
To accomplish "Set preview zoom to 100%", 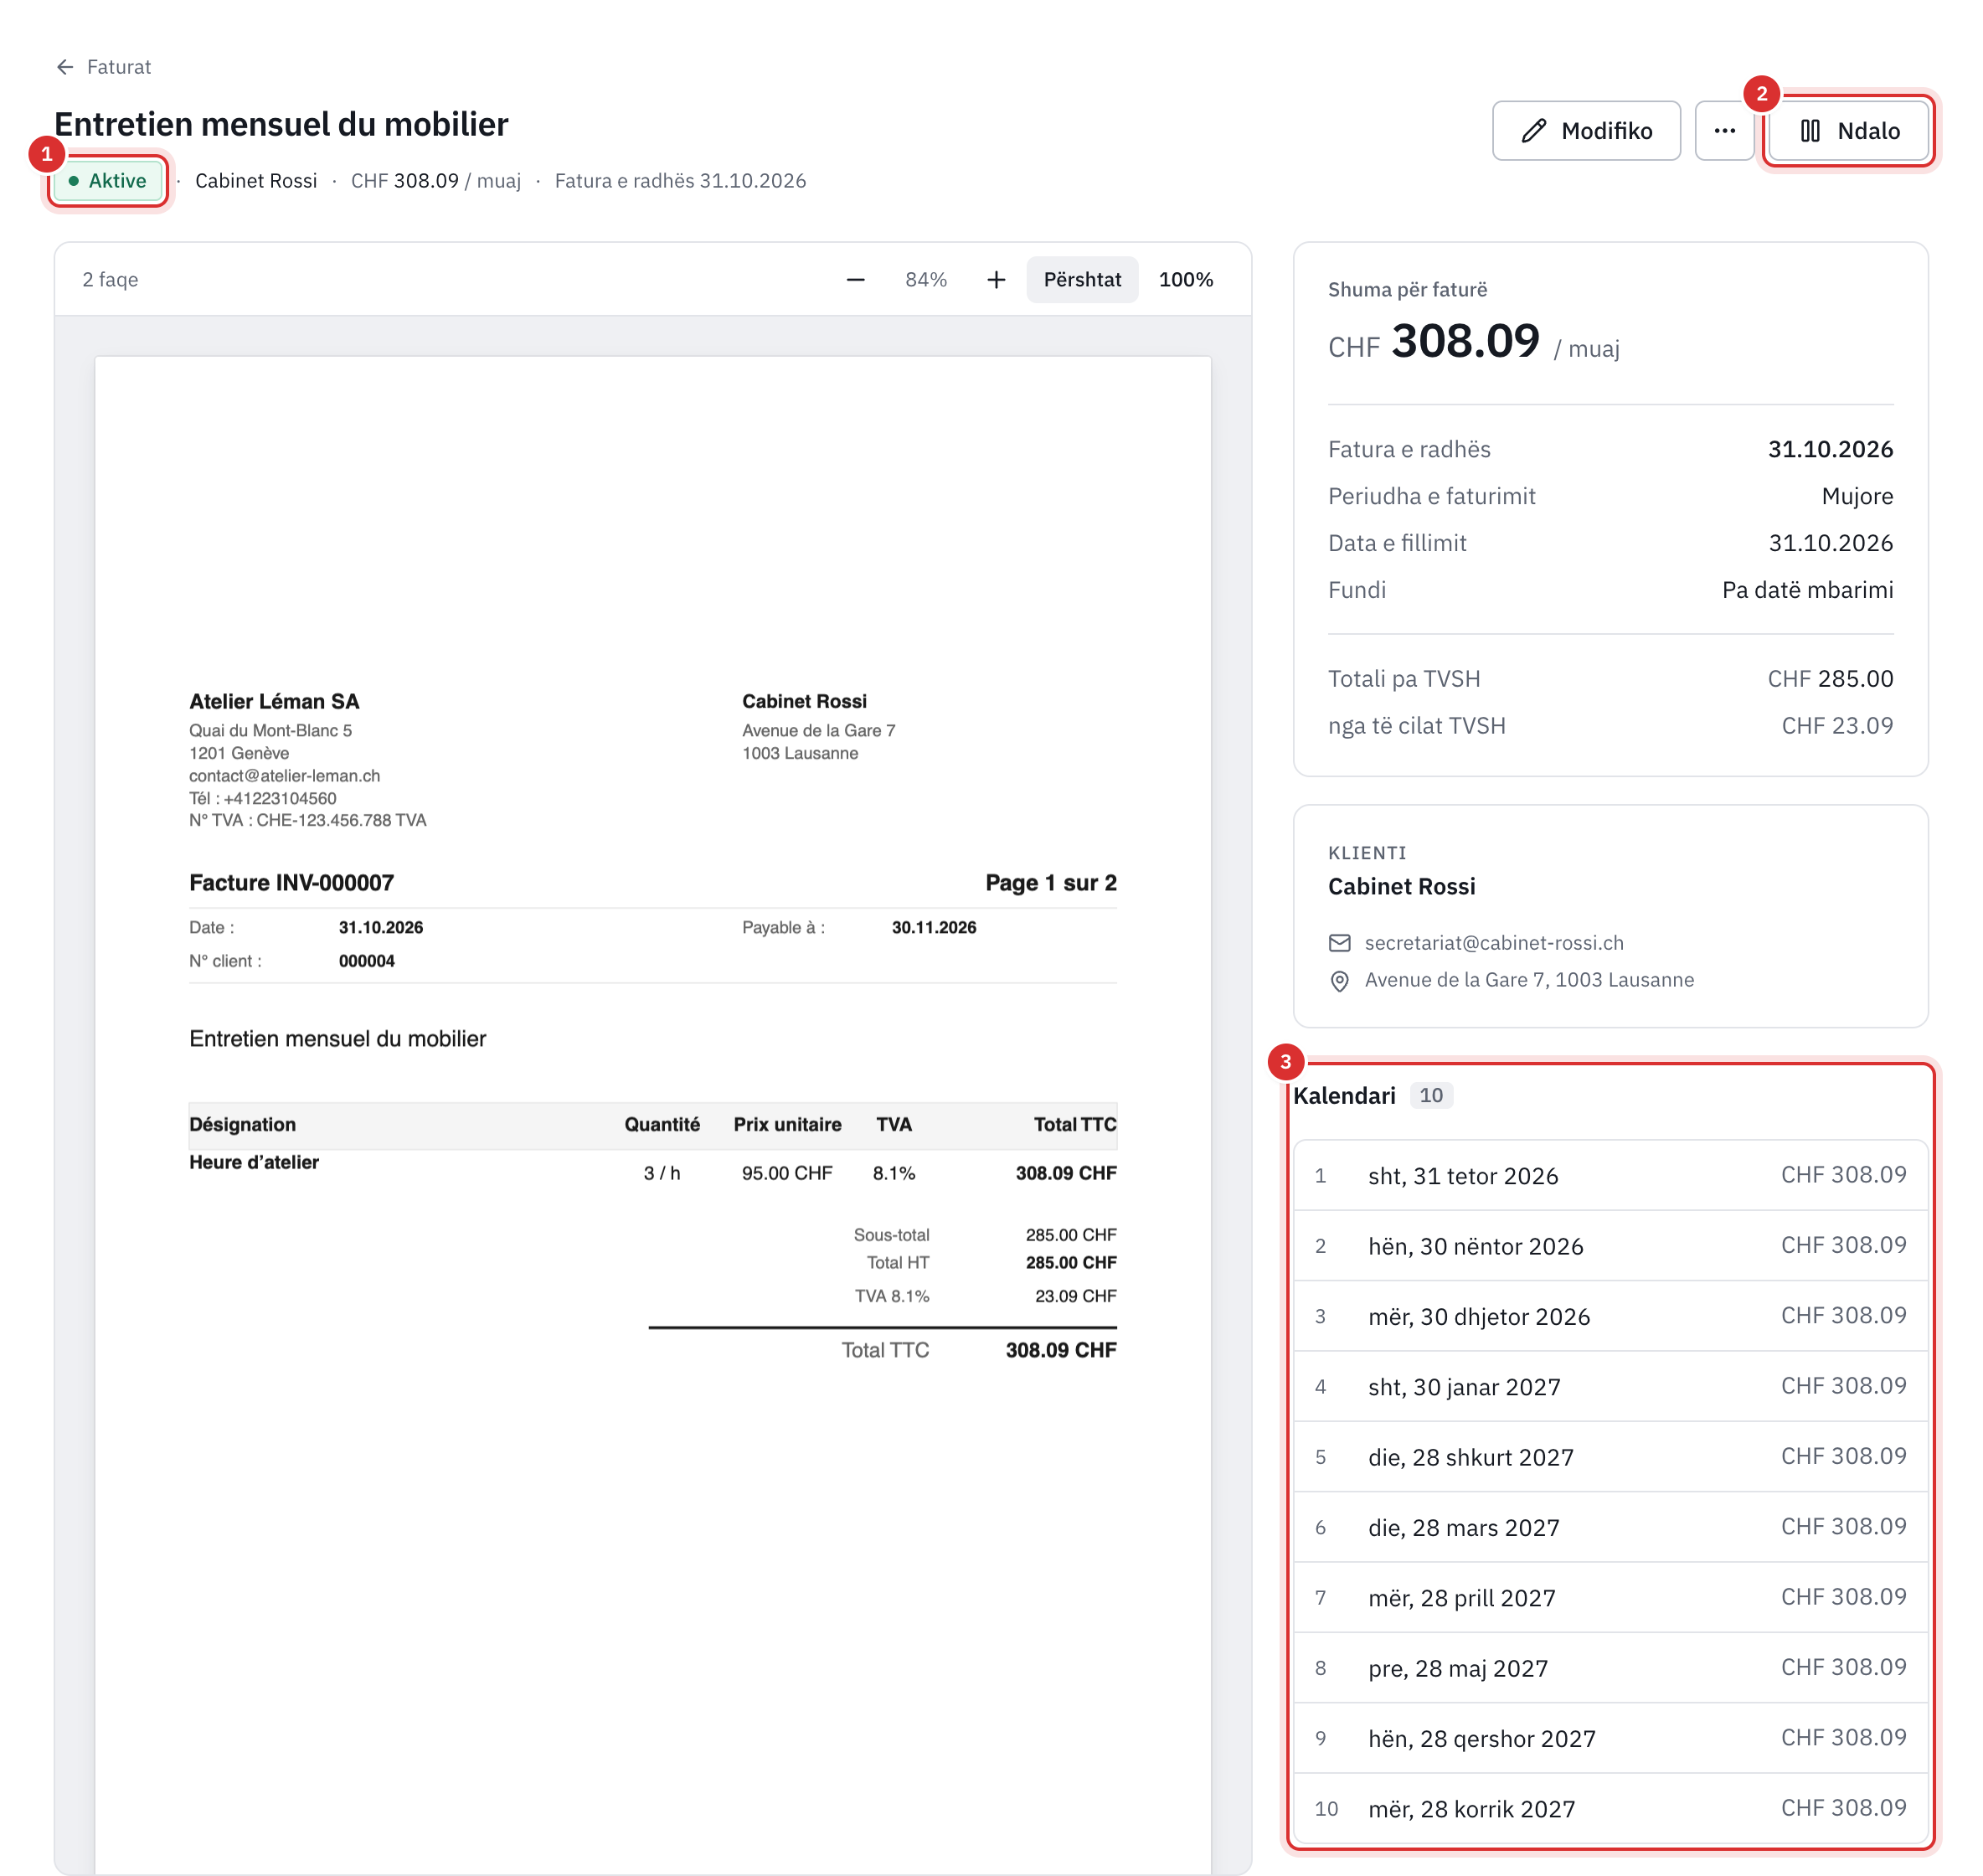I will point(1185,280).
